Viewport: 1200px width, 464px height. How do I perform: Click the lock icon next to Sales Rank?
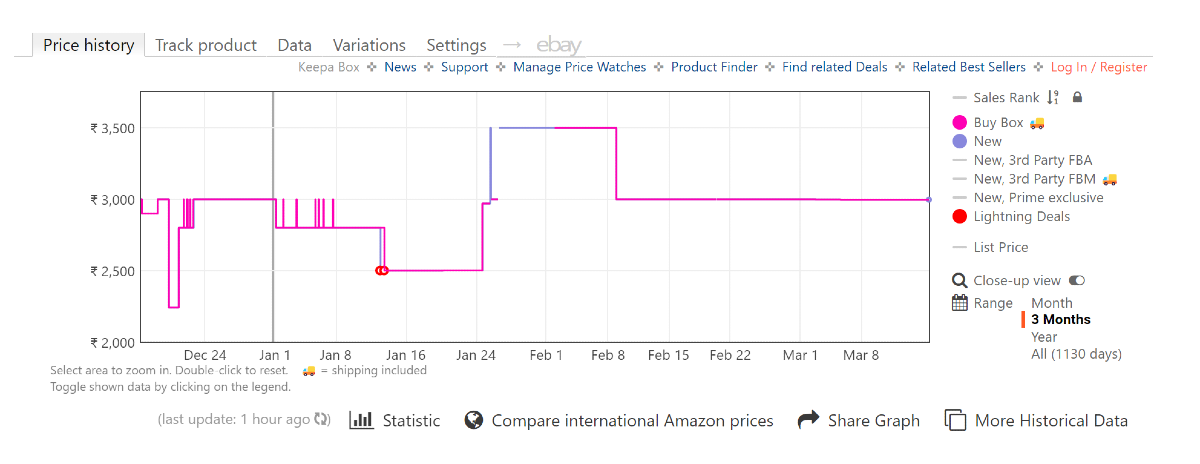tap(1077, 98)
